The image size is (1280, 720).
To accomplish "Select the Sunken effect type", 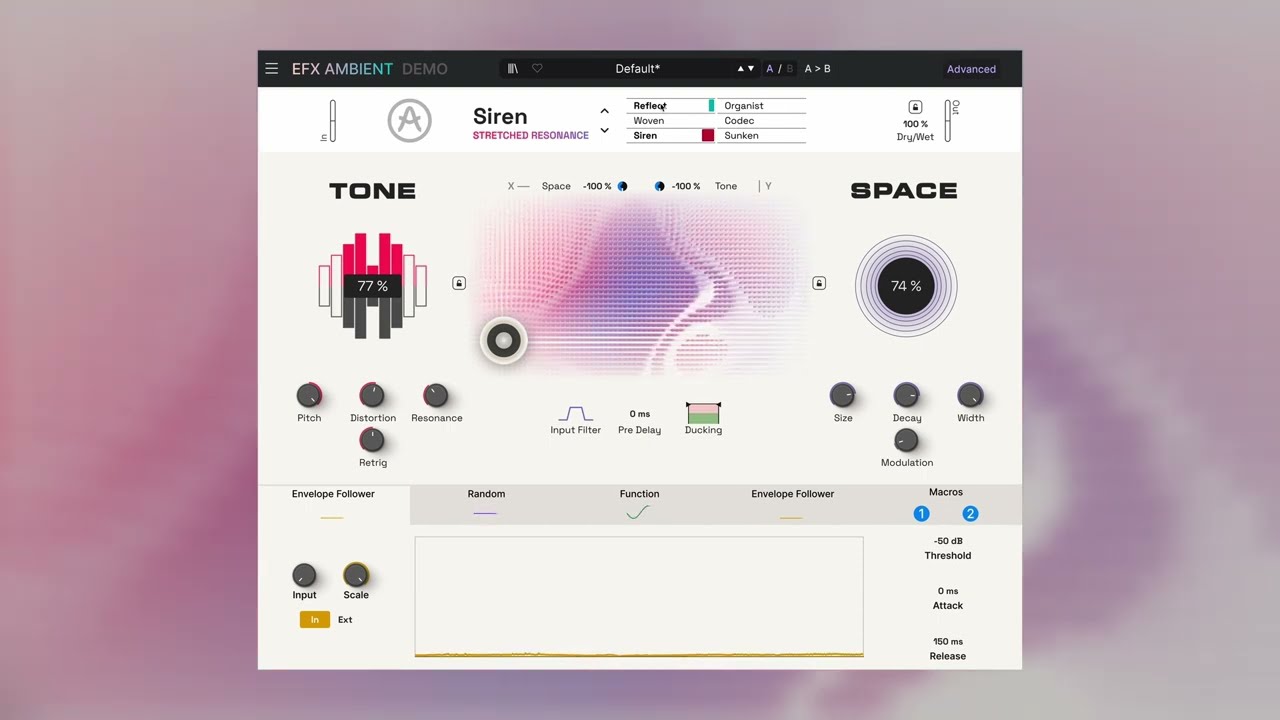I will click(x=762, y=135).
